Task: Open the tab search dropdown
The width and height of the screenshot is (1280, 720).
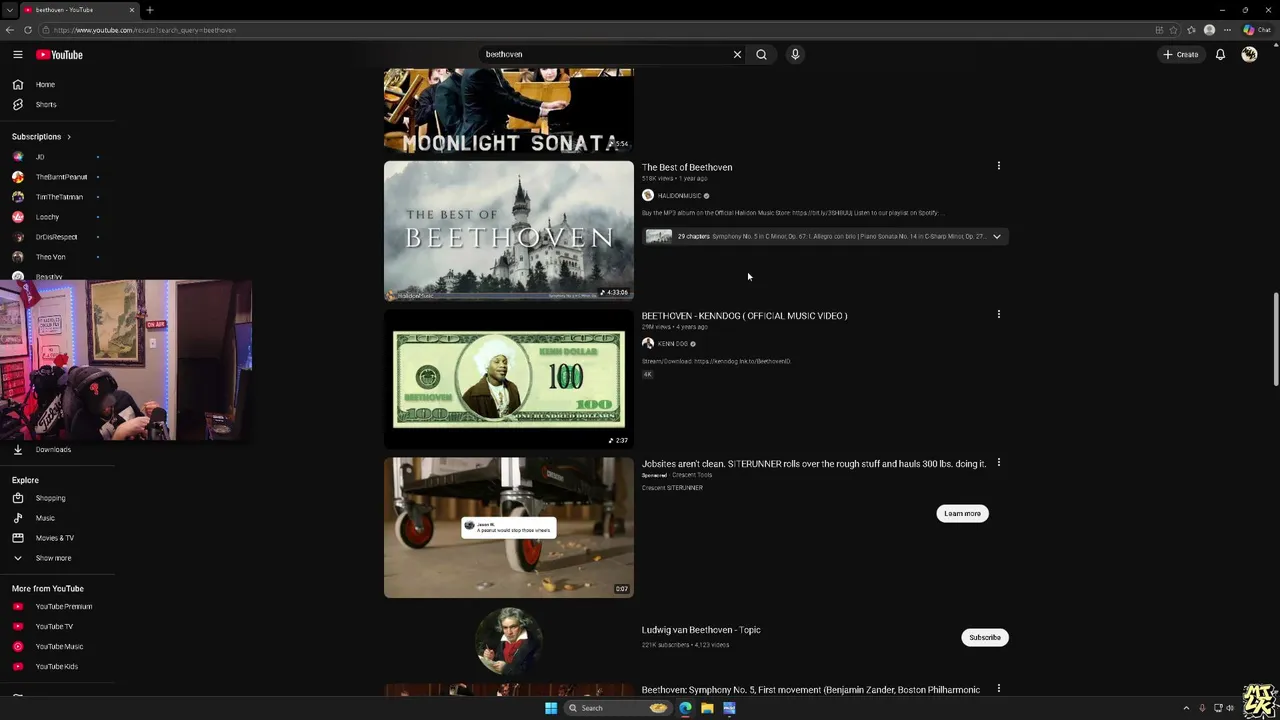Action: point(9,10)
